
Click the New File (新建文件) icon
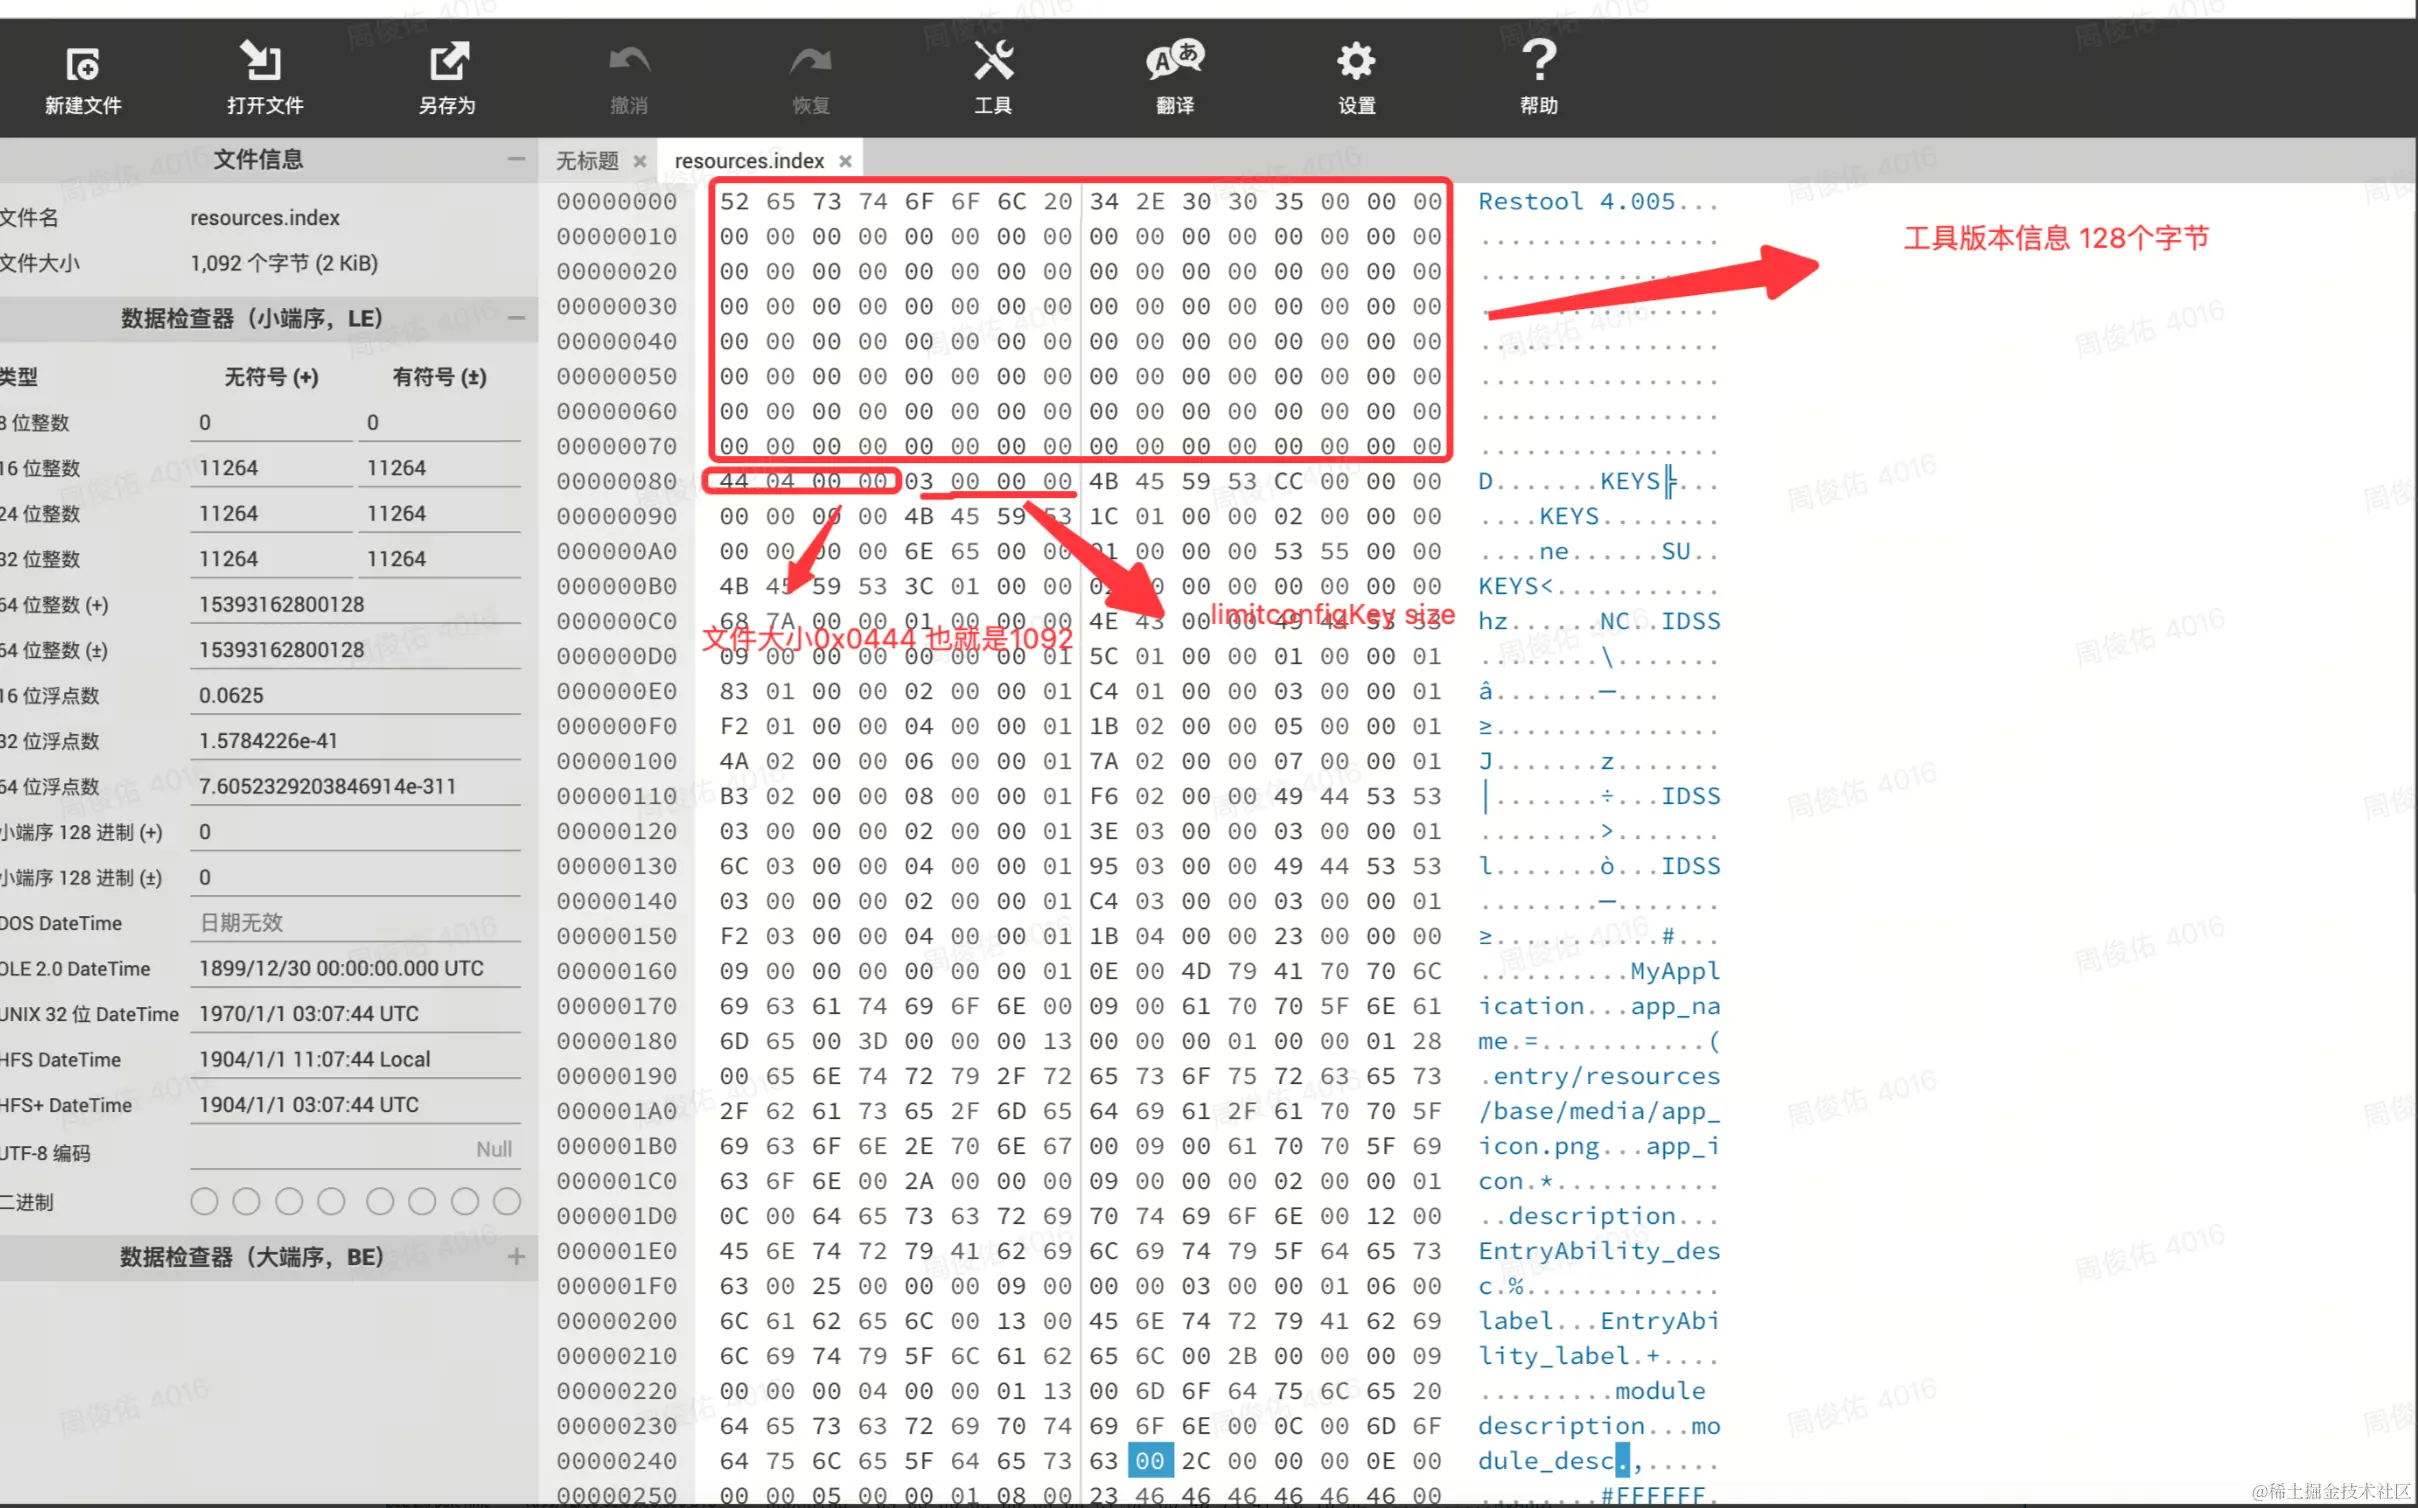click(x=82, y=64)
